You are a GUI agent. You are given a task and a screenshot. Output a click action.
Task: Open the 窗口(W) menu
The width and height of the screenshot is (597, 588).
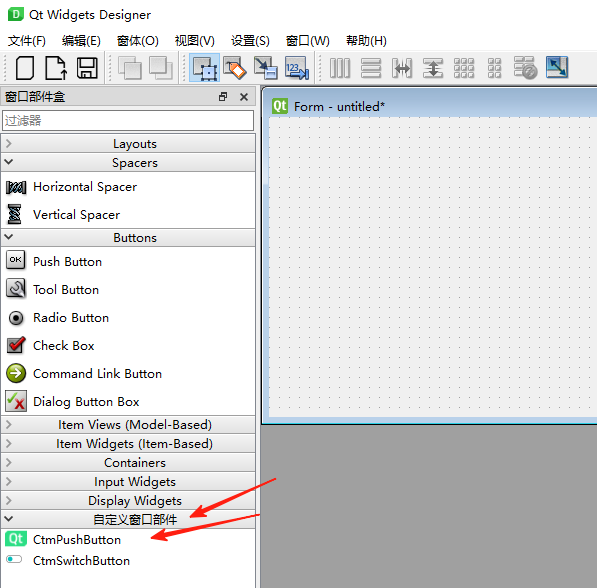coord(308,41)
